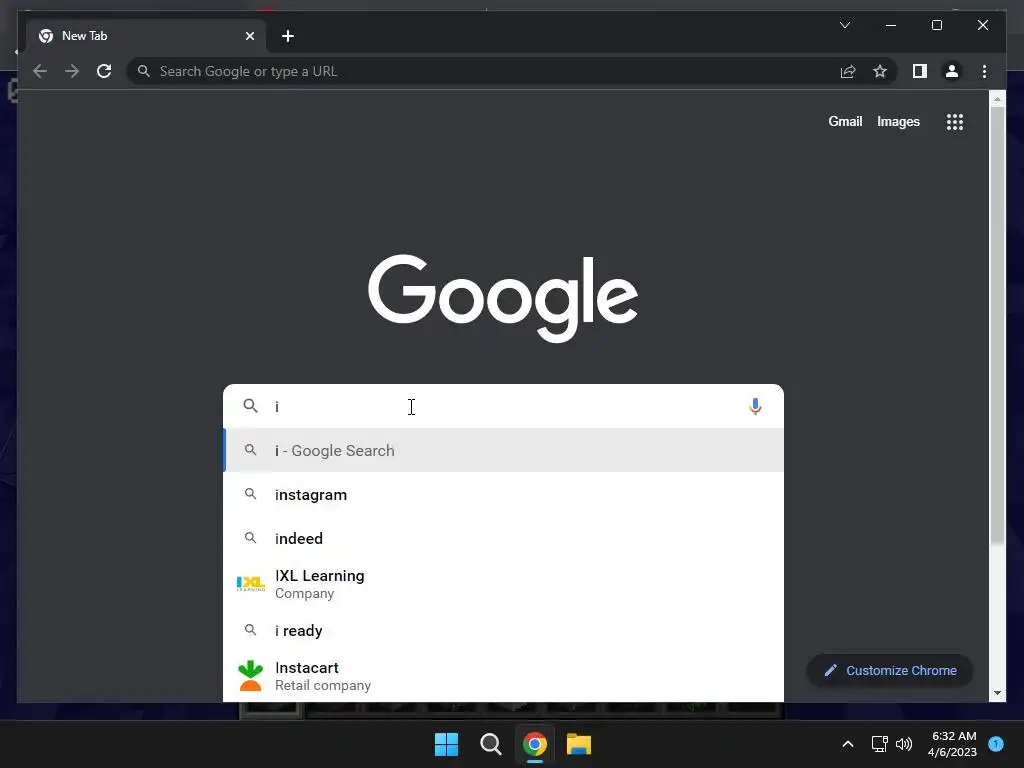This screenshot has width=1024, height=768.
Task: Show hidden system tray icons
Action: click(x=848, y=744)
